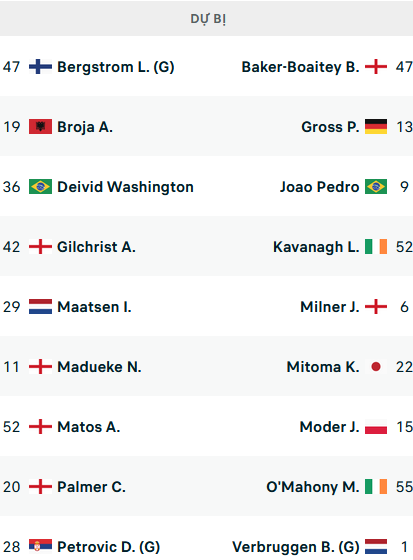Select substitute Madueke N.
413x560 pixels.
point(99,367)
